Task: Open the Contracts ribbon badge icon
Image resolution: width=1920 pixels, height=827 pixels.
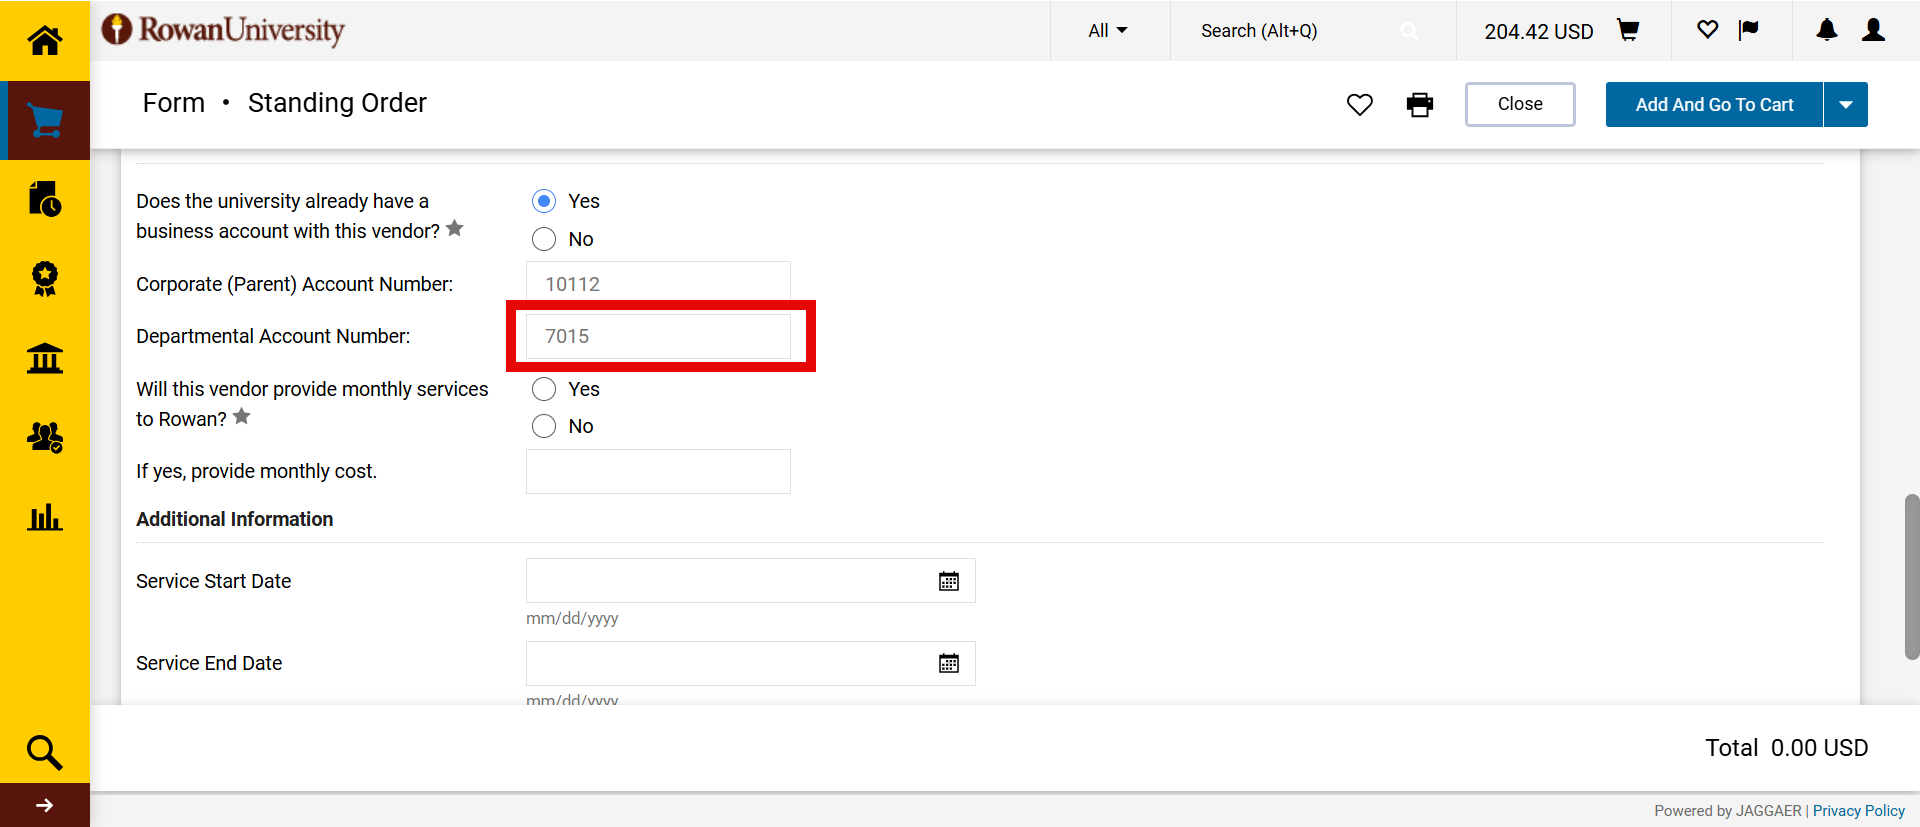Action: (x=45, y=278)
